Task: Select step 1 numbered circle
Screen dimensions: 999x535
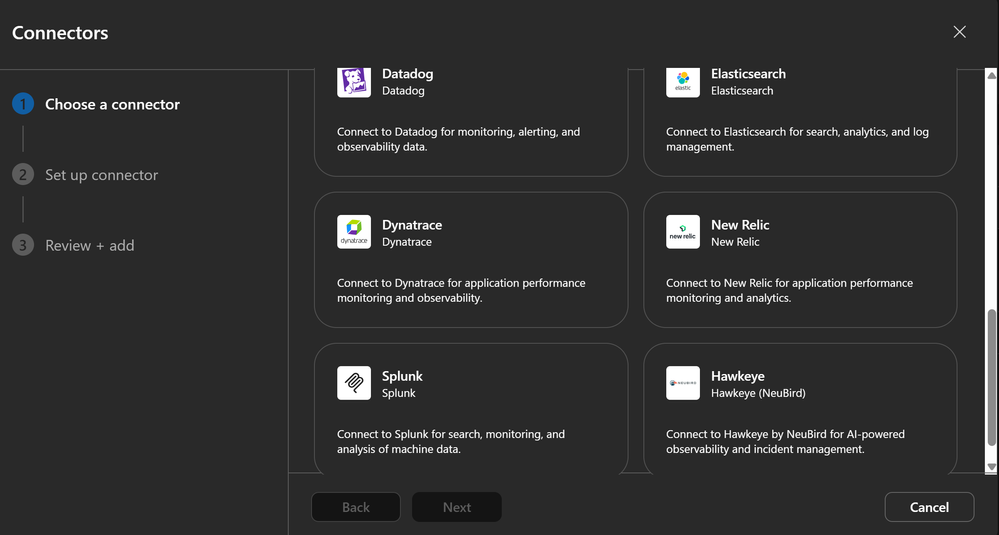Action: (23, 104)
